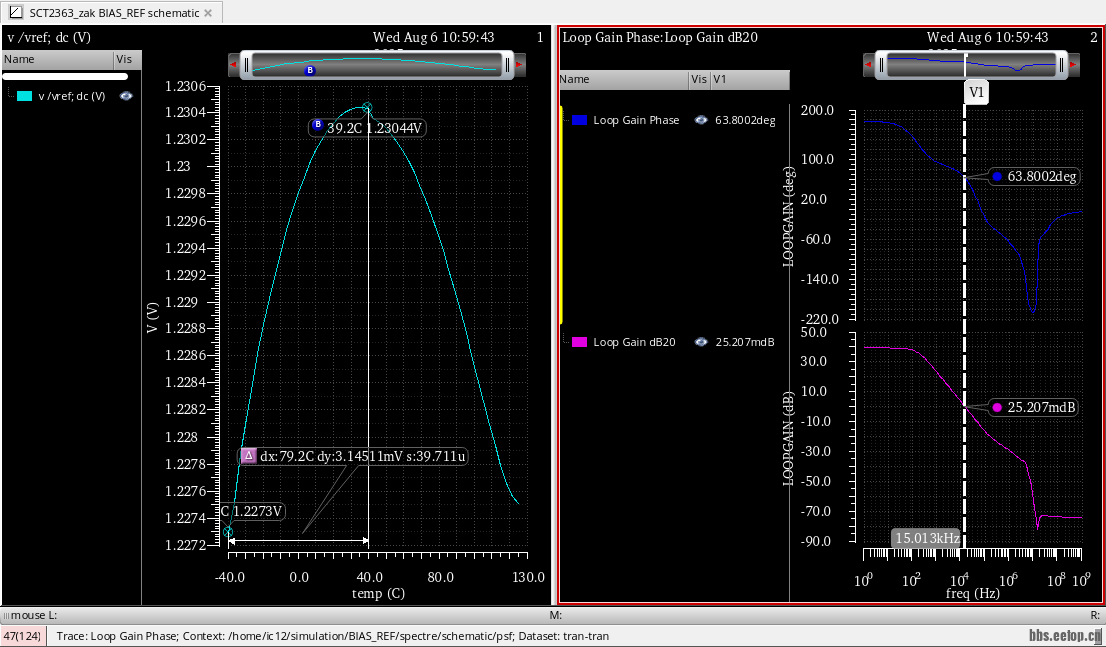Screen dimensions: 1106x647
Task: Click blue color swatch of Loop Gain Phase
Action: (x=579, y=120)
